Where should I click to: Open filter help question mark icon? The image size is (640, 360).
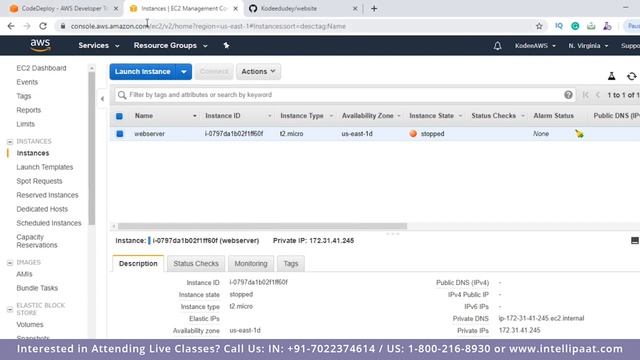(x=568, y=95)
